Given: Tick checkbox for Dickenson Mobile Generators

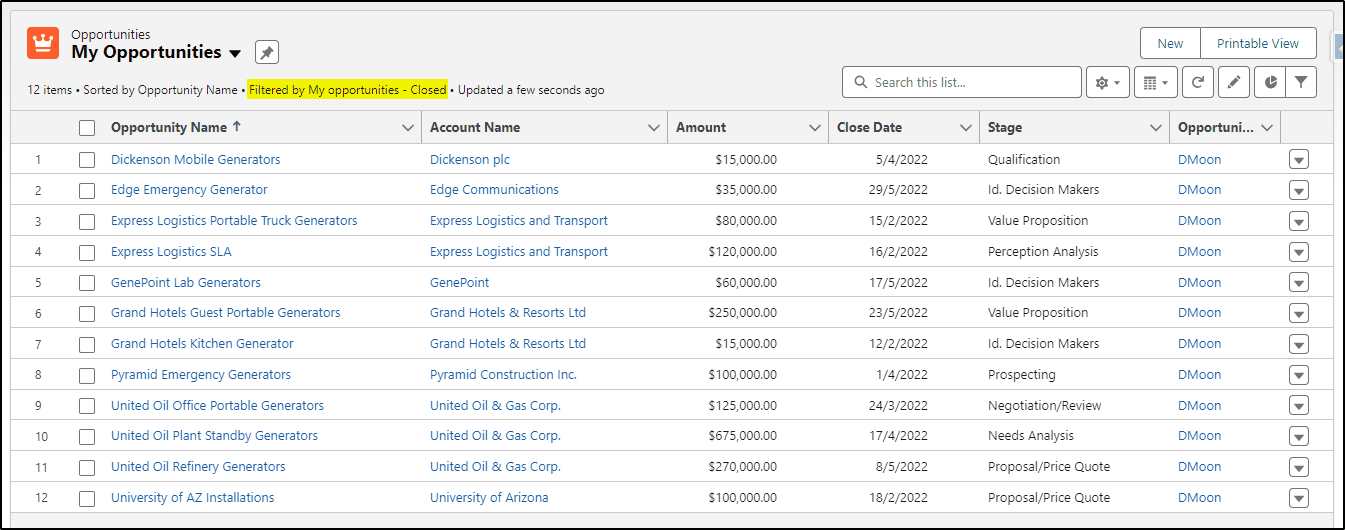Looking at the screenshot, I should 87,159.
